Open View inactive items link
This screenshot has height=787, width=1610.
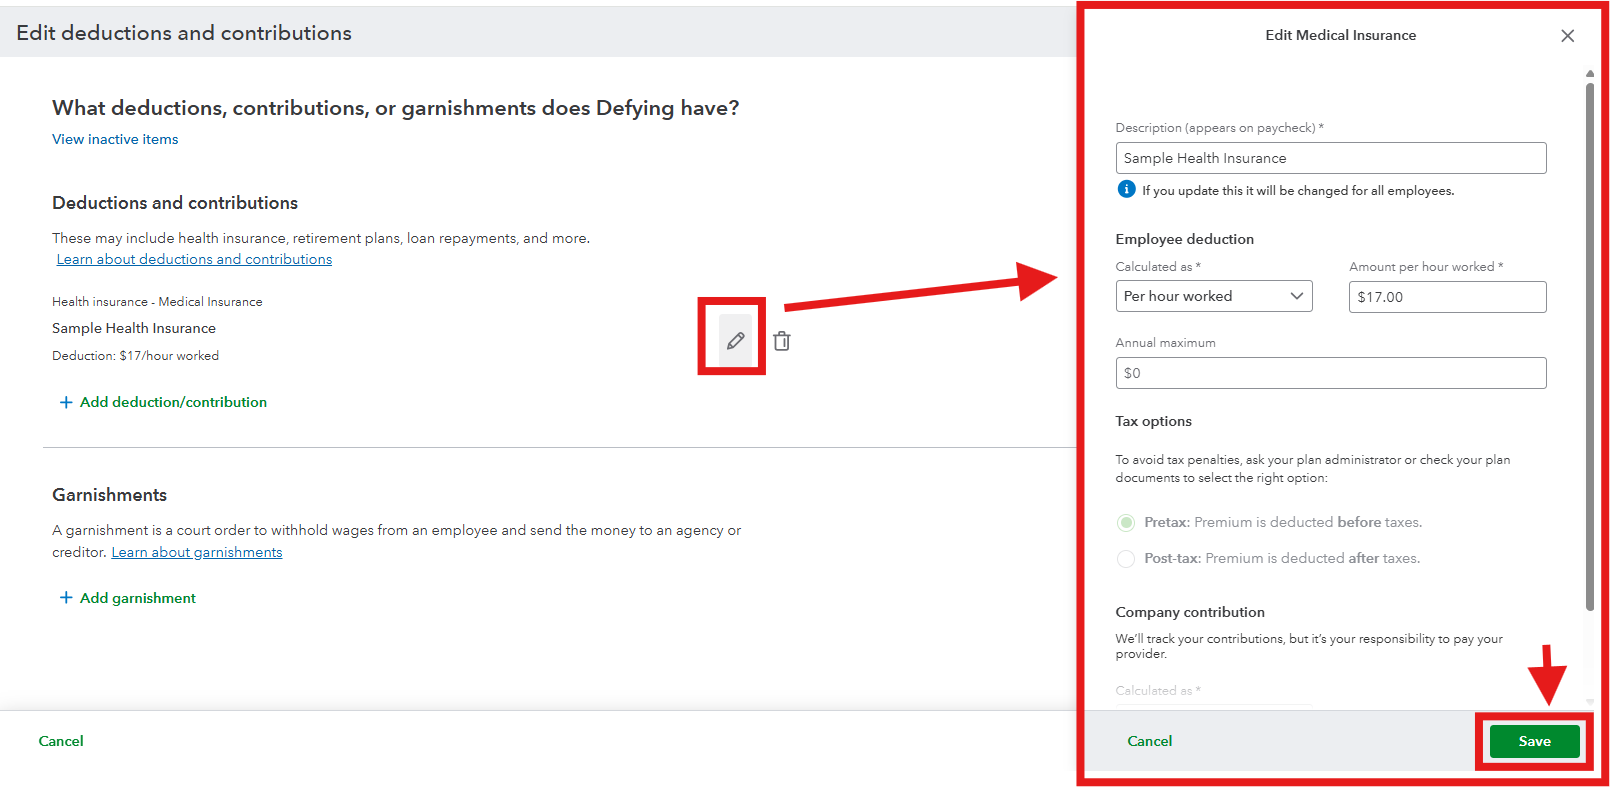[x=115, y=139]
